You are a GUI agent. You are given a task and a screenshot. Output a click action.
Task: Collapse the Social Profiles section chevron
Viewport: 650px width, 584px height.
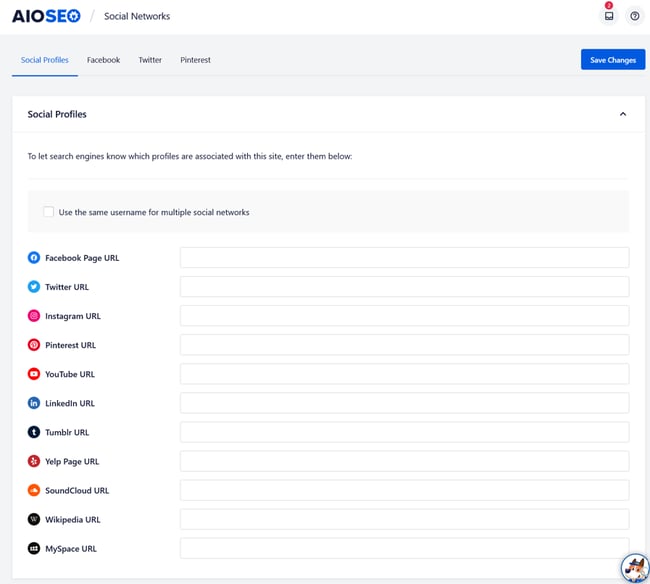pos(623,114)
